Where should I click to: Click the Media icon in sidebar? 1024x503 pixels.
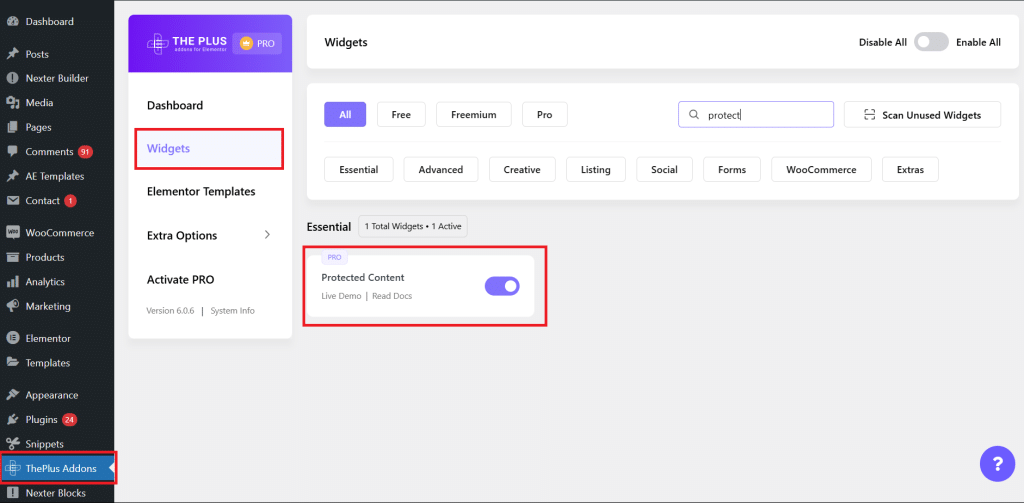point(12,103)
